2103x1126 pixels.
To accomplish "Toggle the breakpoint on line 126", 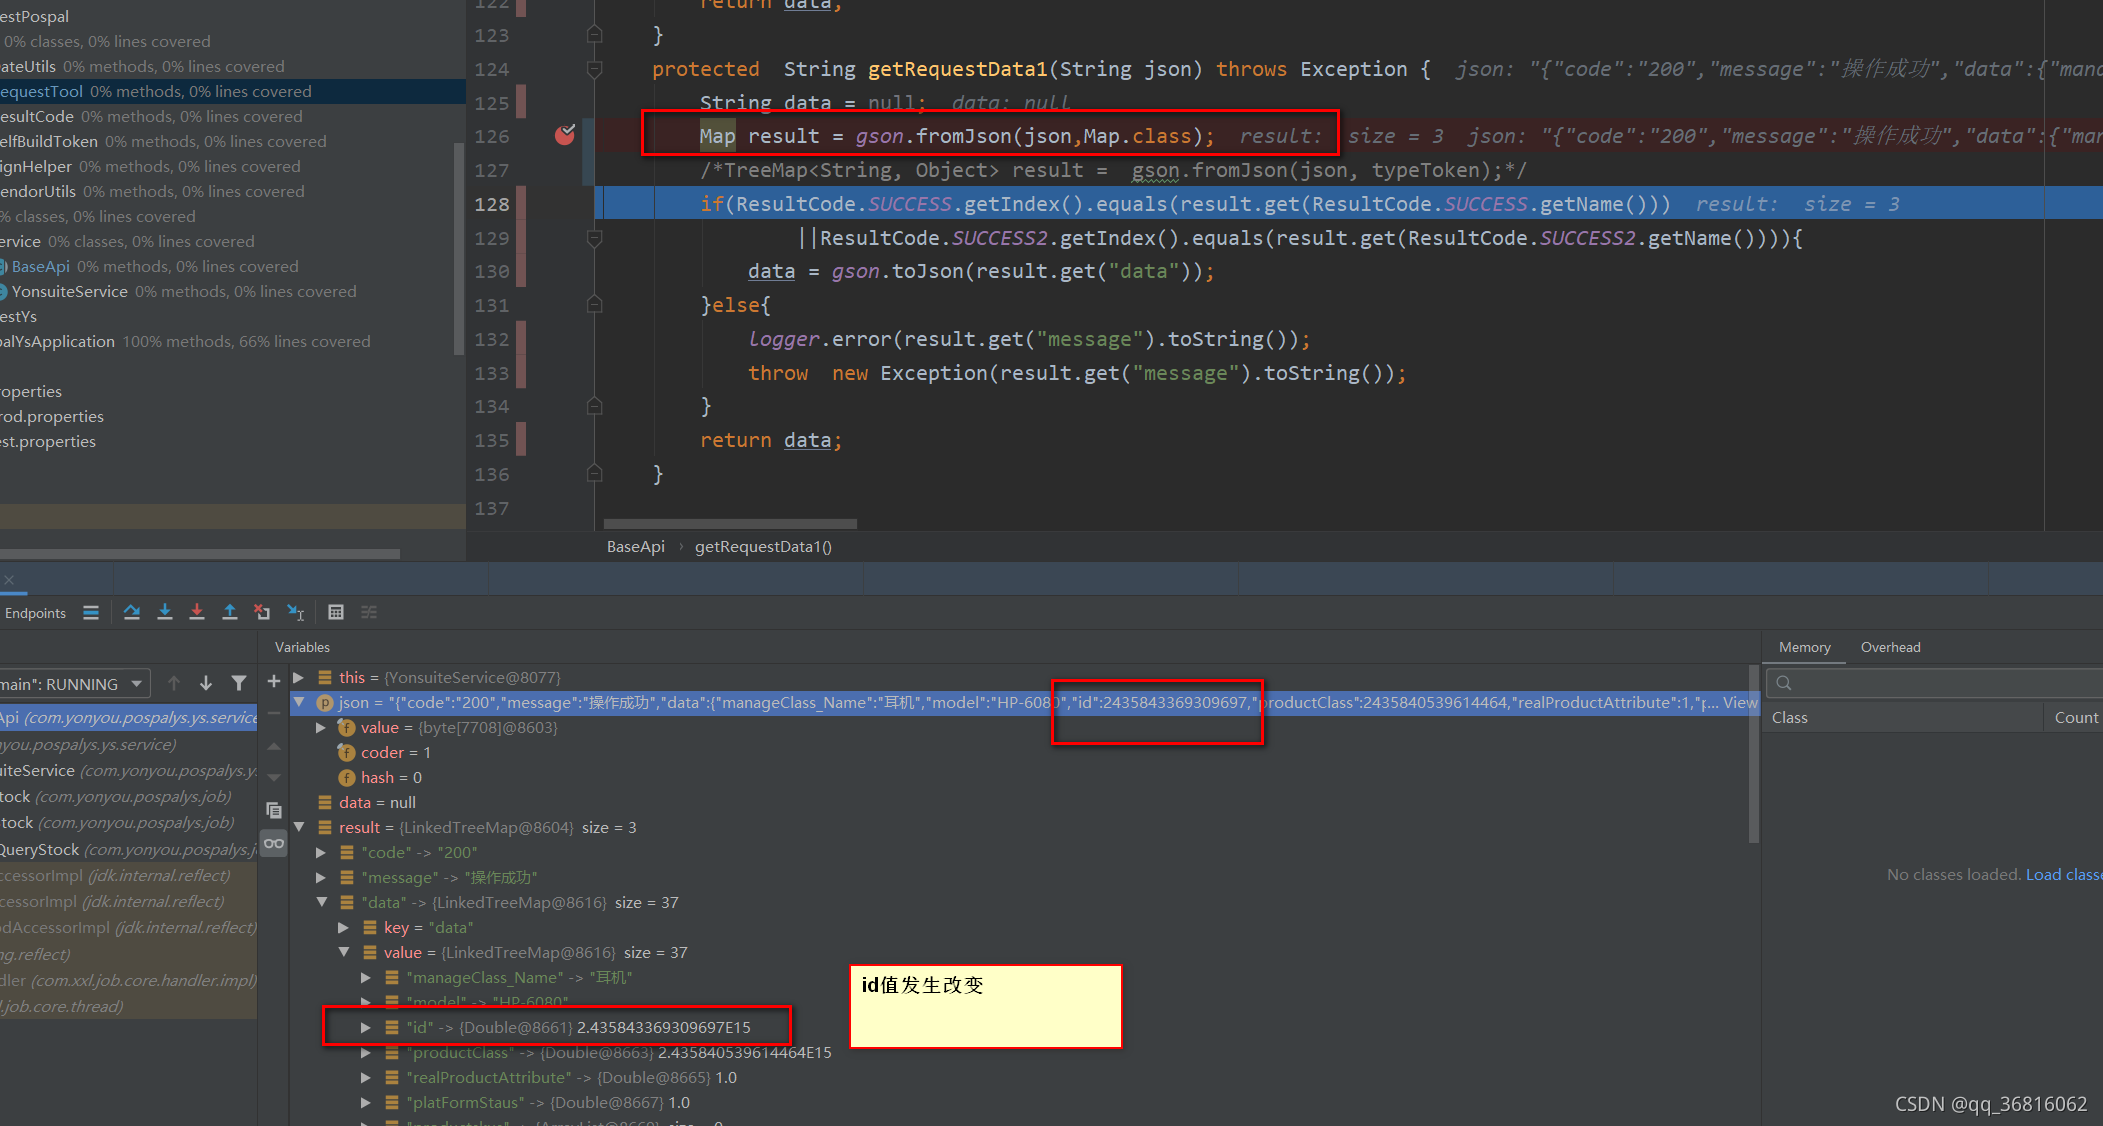I will coord(565,135).
